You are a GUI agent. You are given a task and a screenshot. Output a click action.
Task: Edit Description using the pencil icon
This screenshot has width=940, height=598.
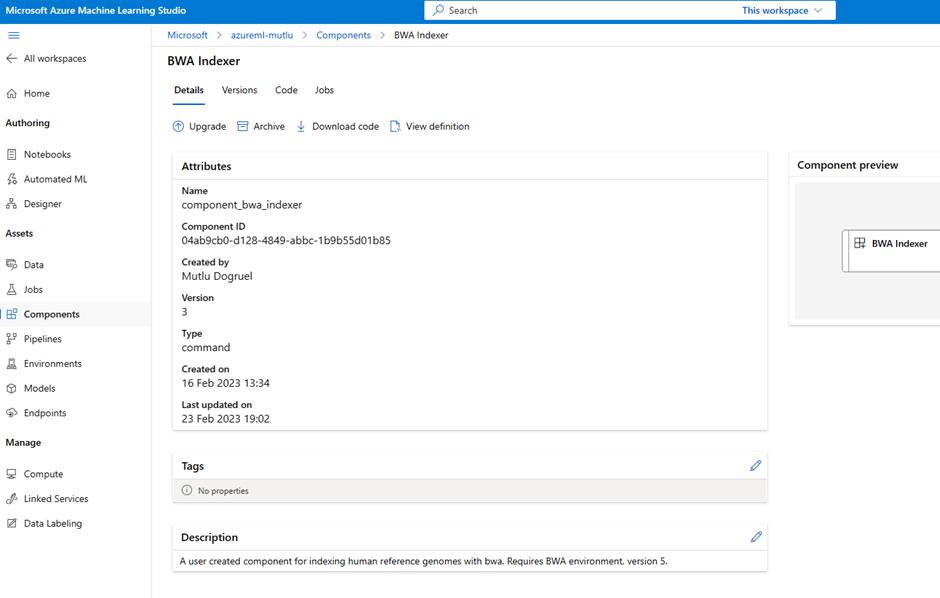pos(756,537)
